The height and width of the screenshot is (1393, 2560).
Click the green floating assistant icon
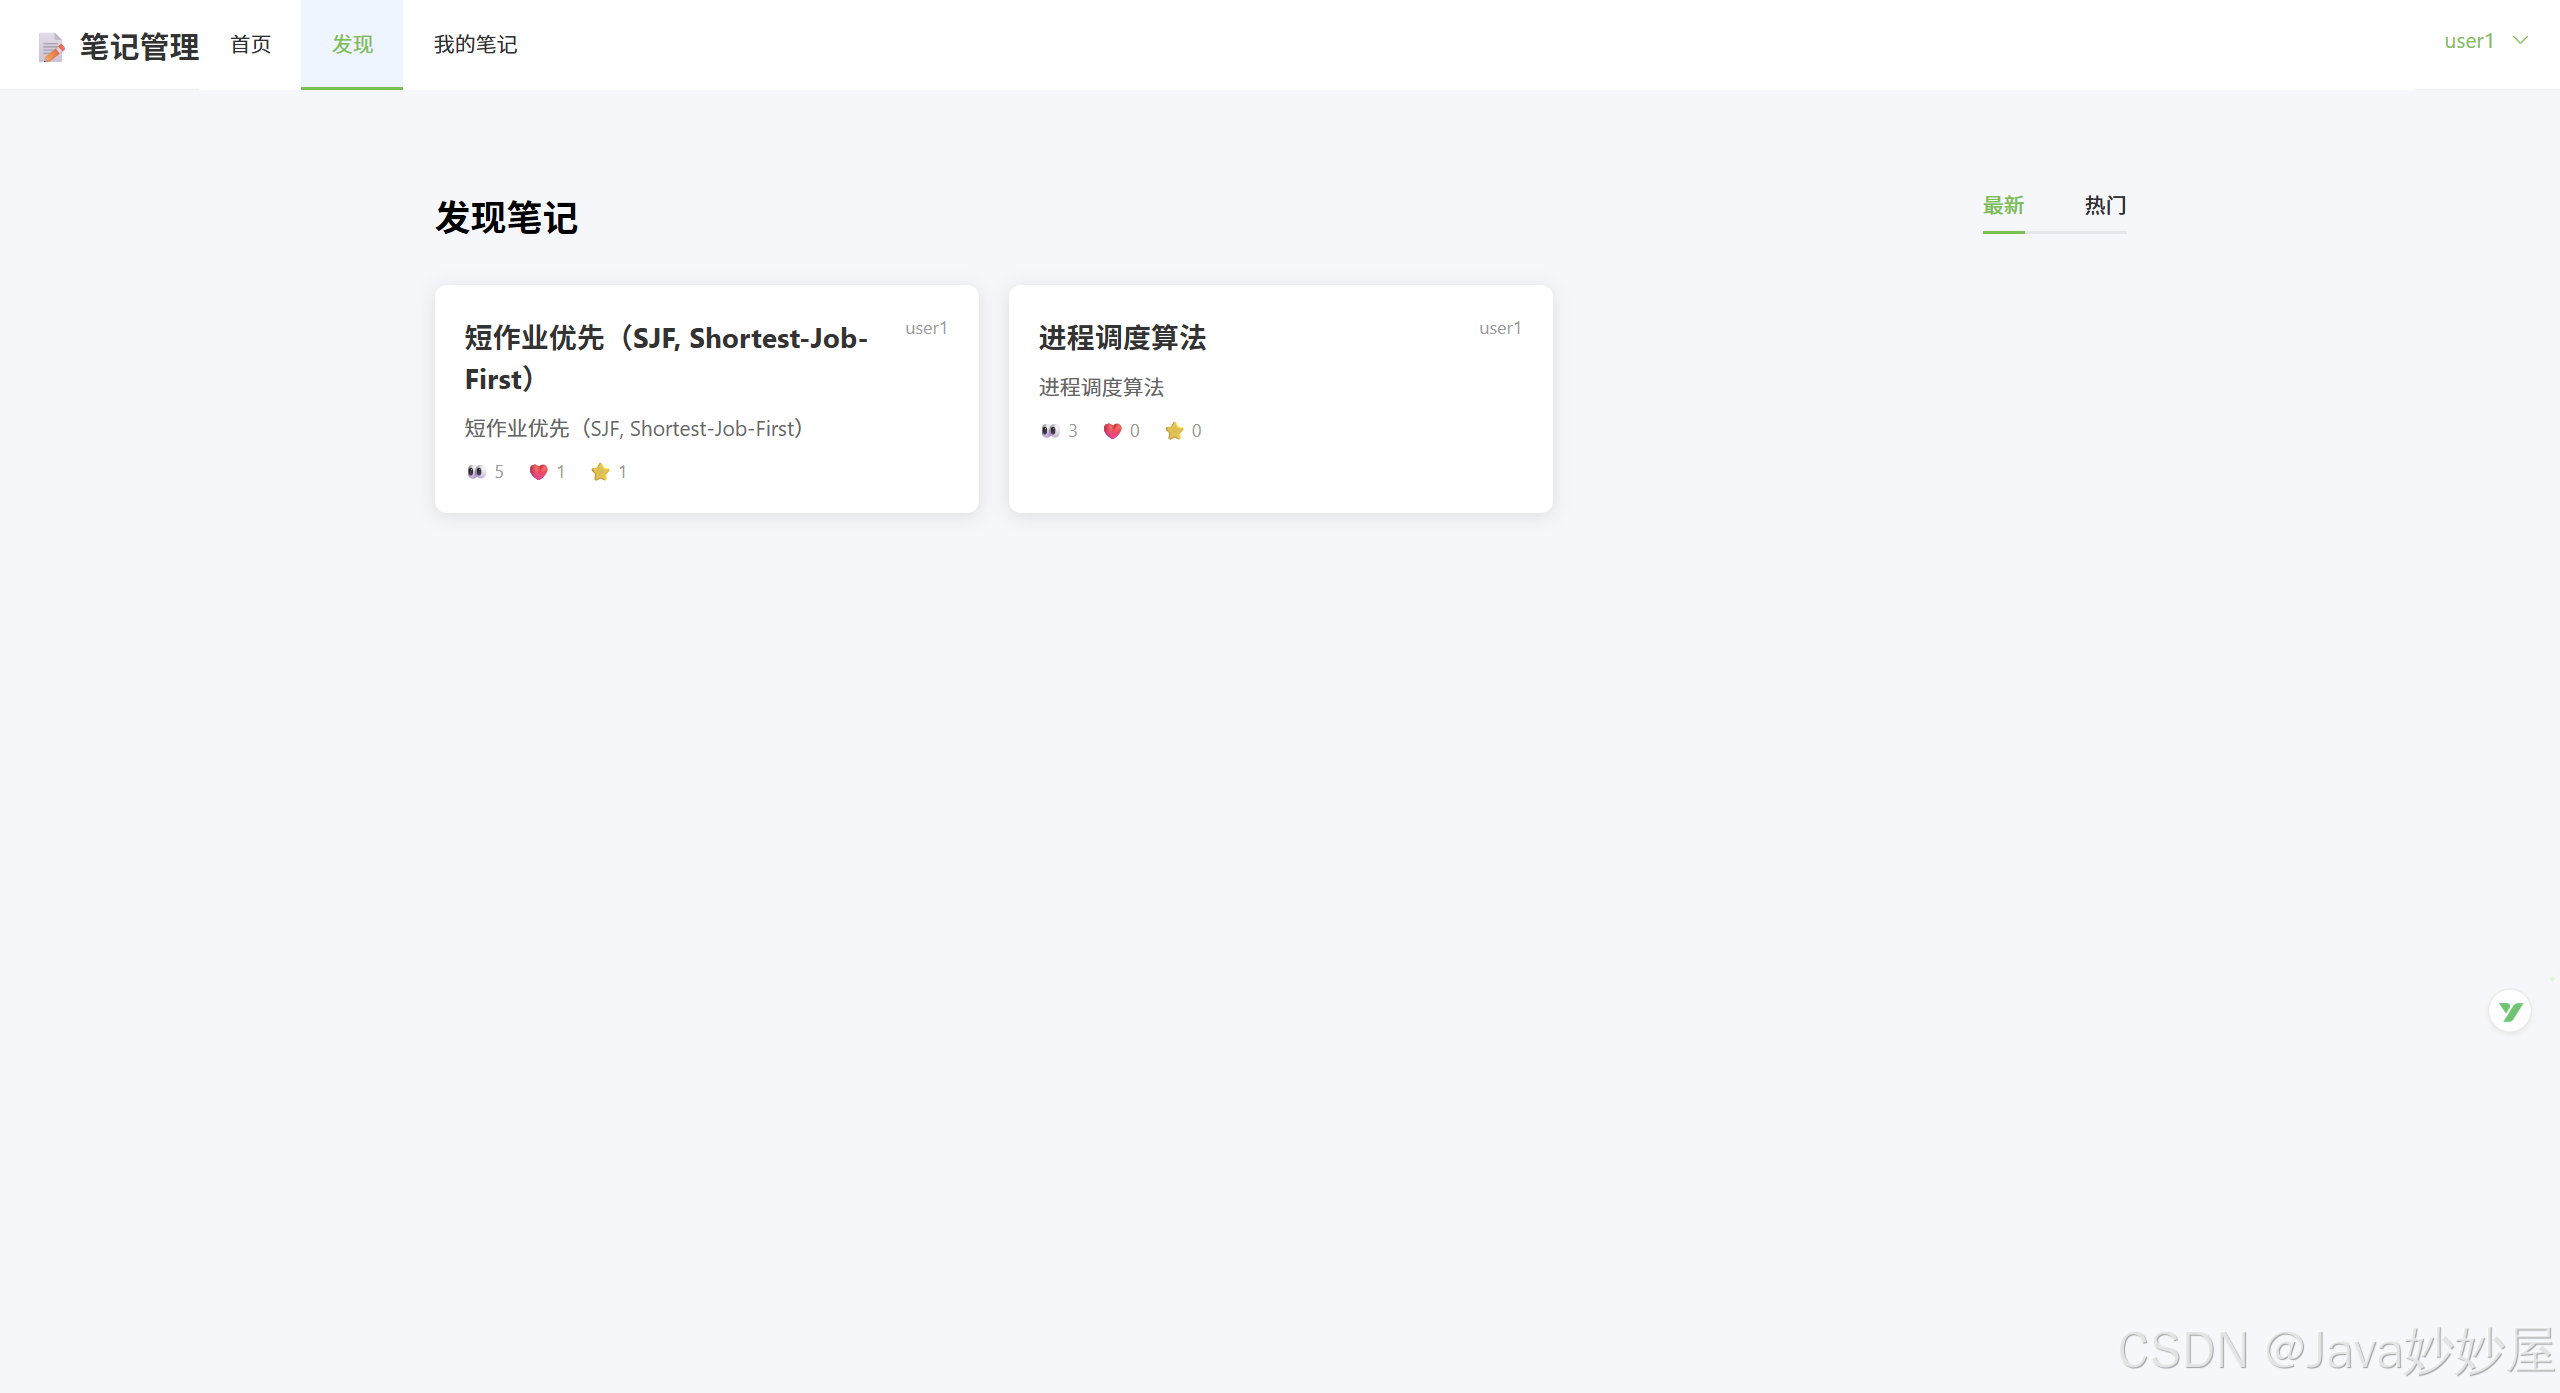point(2509,1012)
